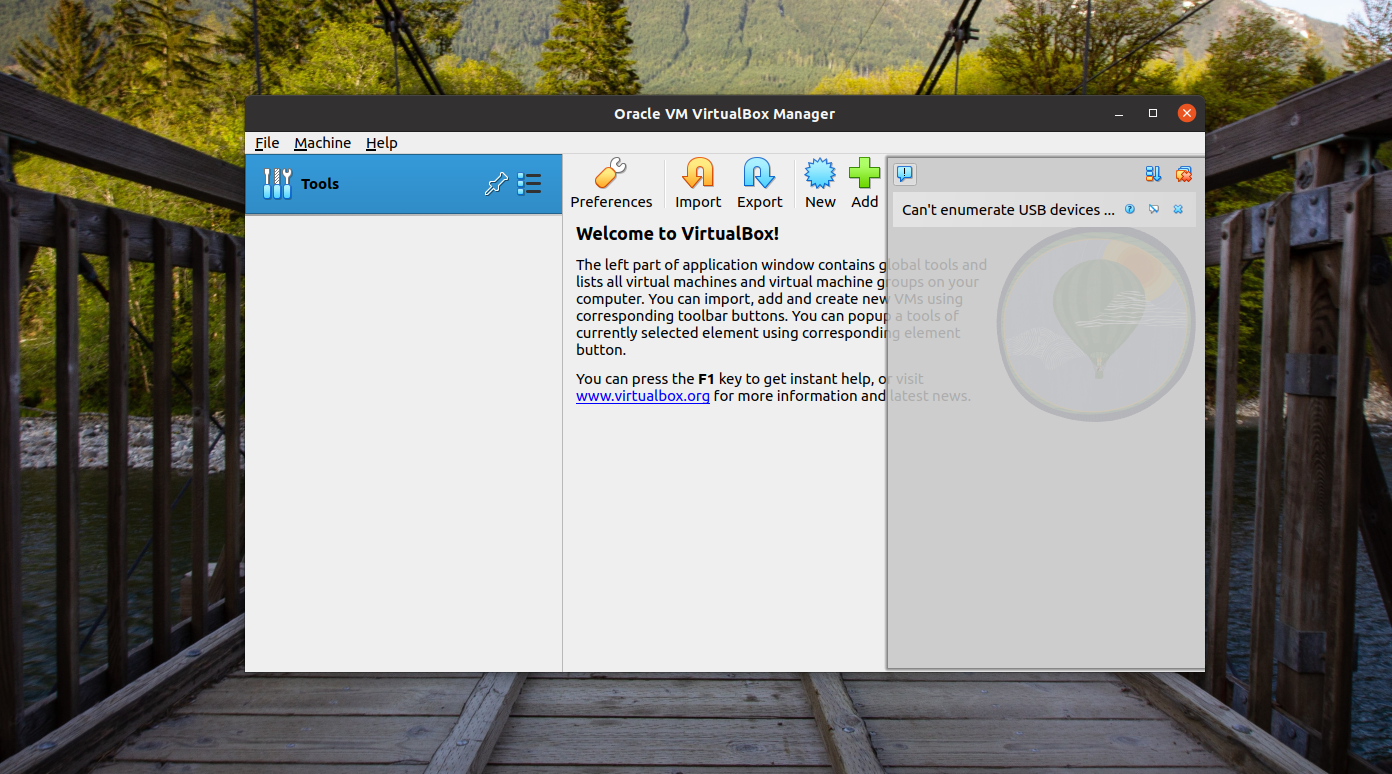Create a New virtual machine

pos(820,184)
